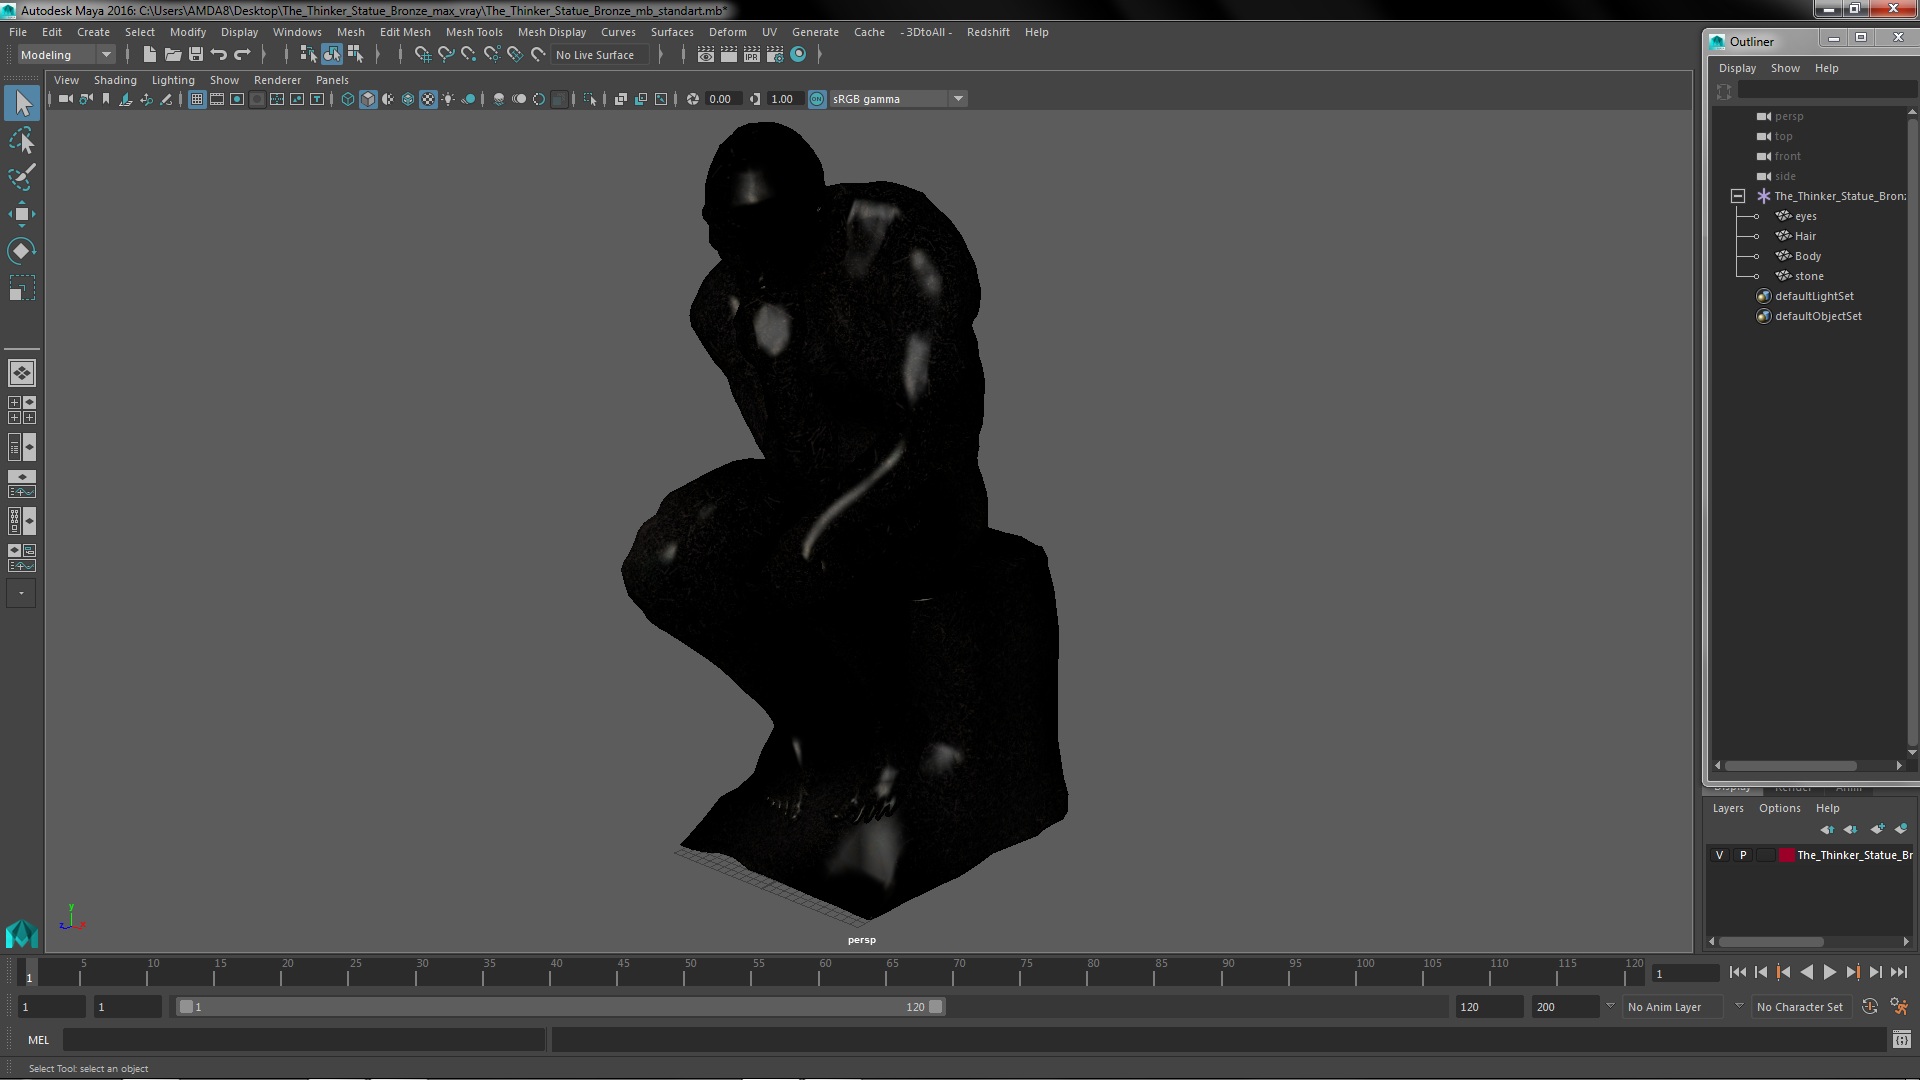This screenshot has height=1080, width=1920.
Task: Open Layers menu in layer editor
Action: click(1728, 808)
